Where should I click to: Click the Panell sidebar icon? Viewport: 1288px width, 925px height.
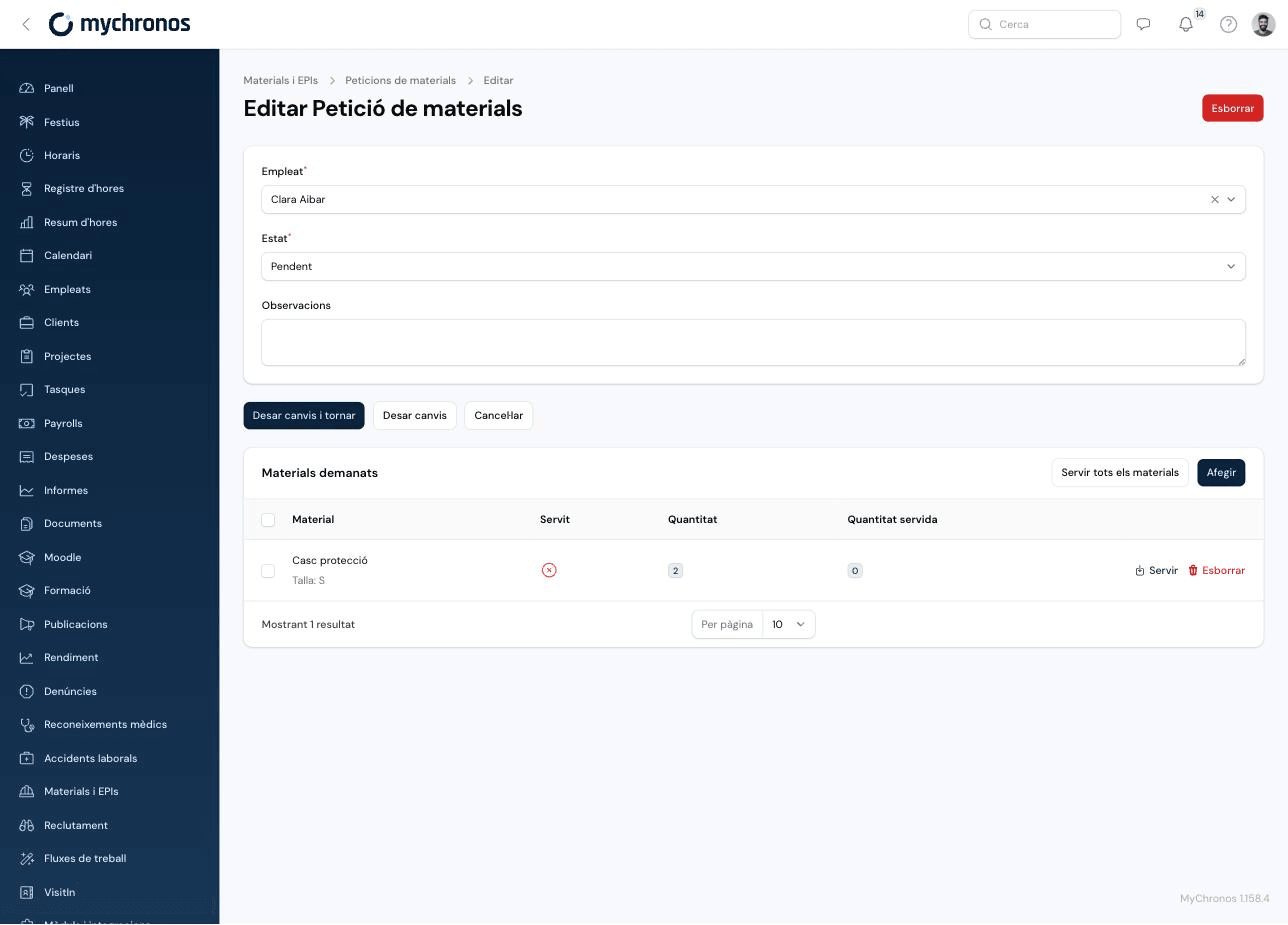coord(27,88)
